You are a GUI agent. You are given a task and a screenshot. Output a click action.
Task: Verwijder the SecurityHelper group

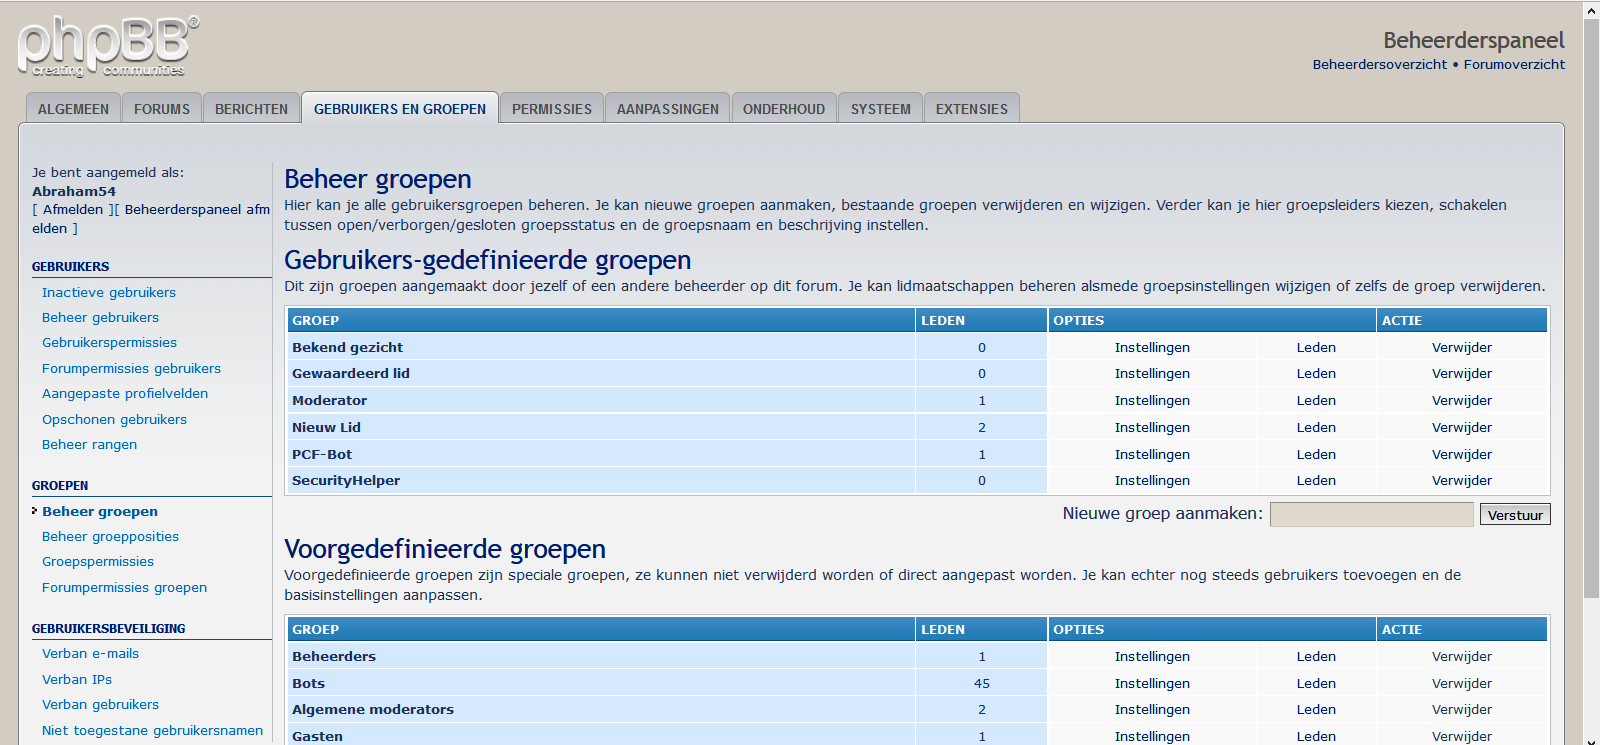pos(1461,480)
